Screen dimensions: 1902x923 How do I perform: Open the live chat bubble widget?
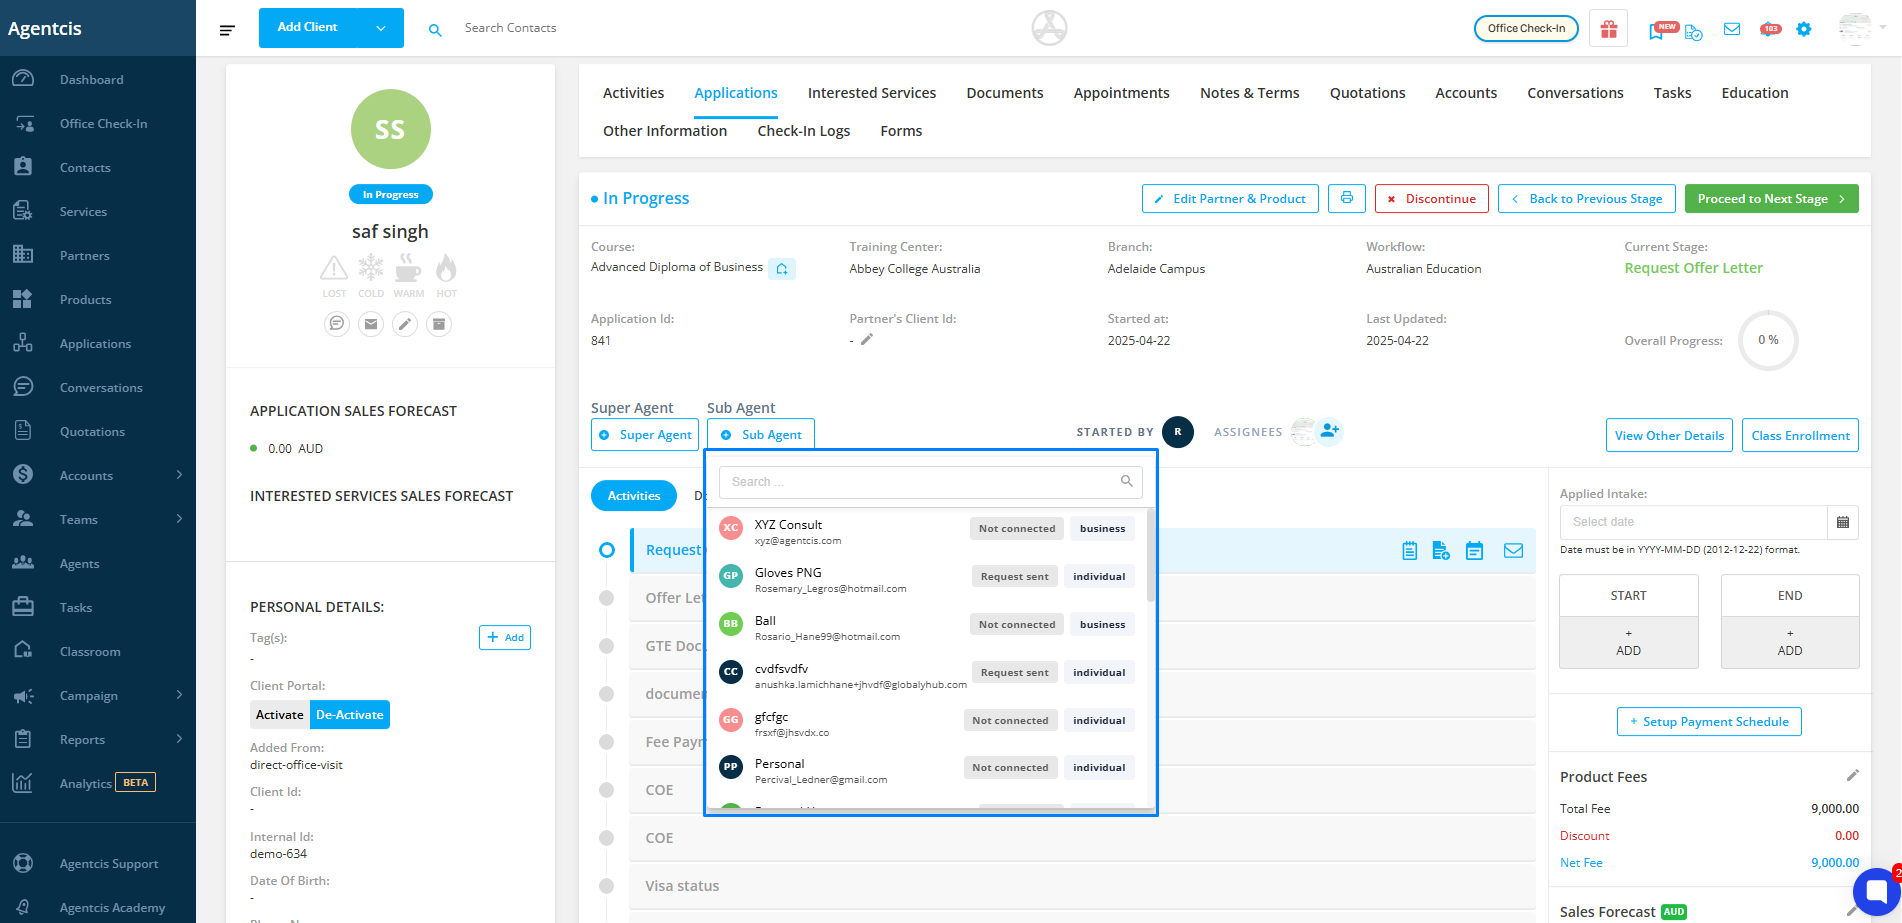point(1876,891)
